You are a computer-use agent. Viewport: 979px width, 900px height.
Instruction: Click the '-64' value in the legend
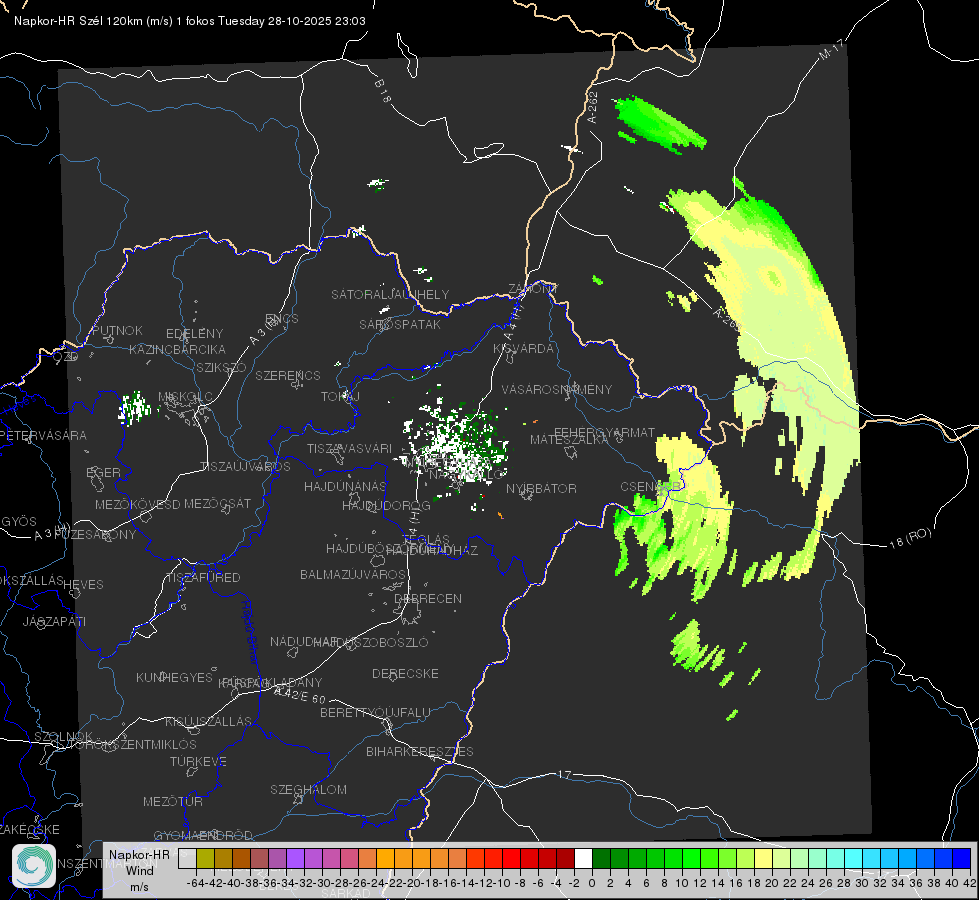(x=195, y=883)
